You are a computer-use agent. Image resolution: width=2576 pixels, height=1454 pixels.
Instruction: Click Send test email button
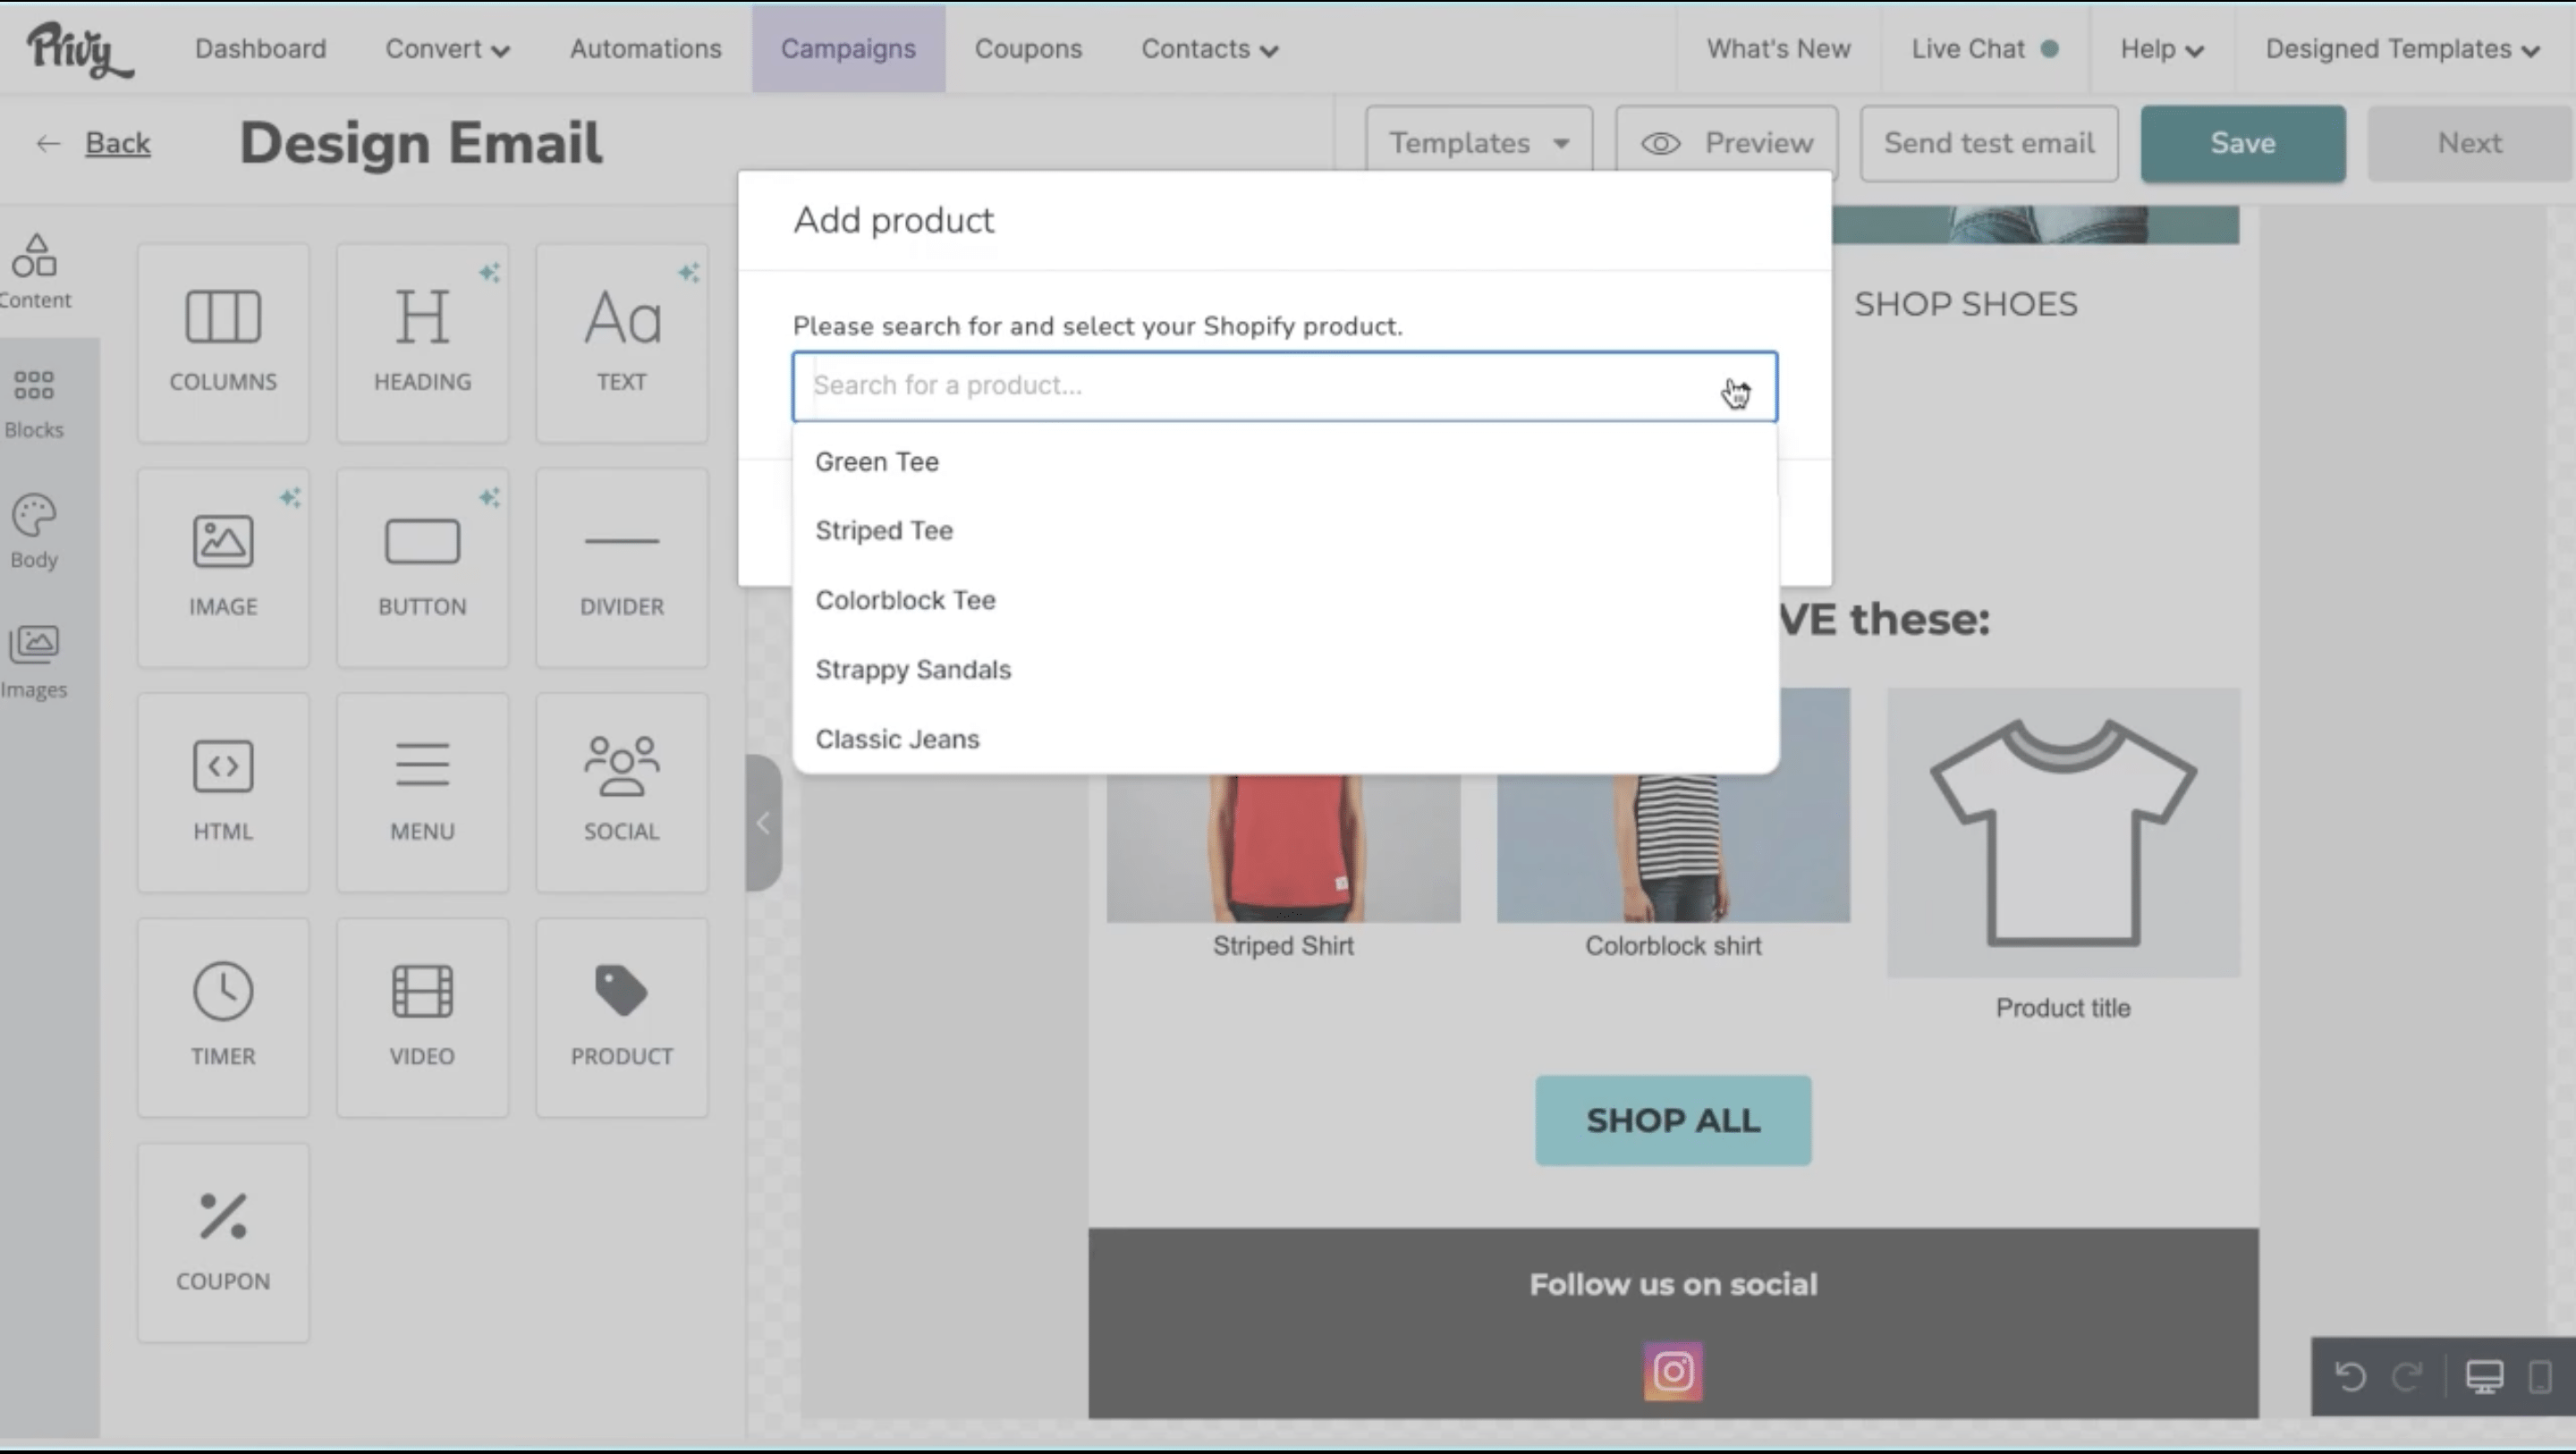[1989, 143]
